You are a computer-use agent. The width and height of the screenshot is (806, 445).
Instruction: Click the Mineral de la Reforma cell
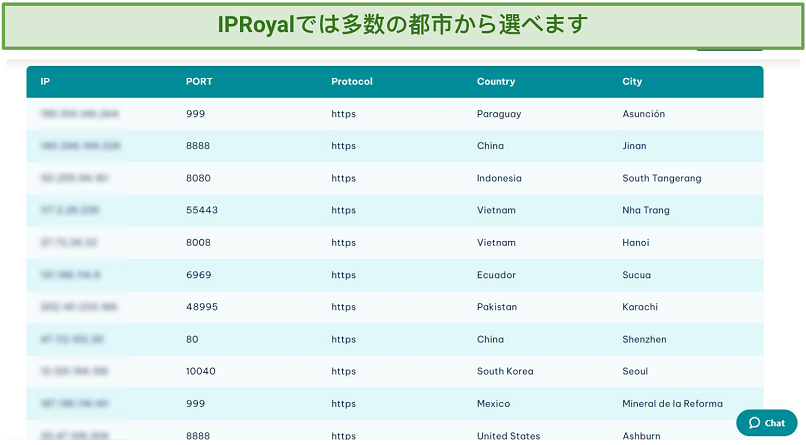tap(672, 403)
